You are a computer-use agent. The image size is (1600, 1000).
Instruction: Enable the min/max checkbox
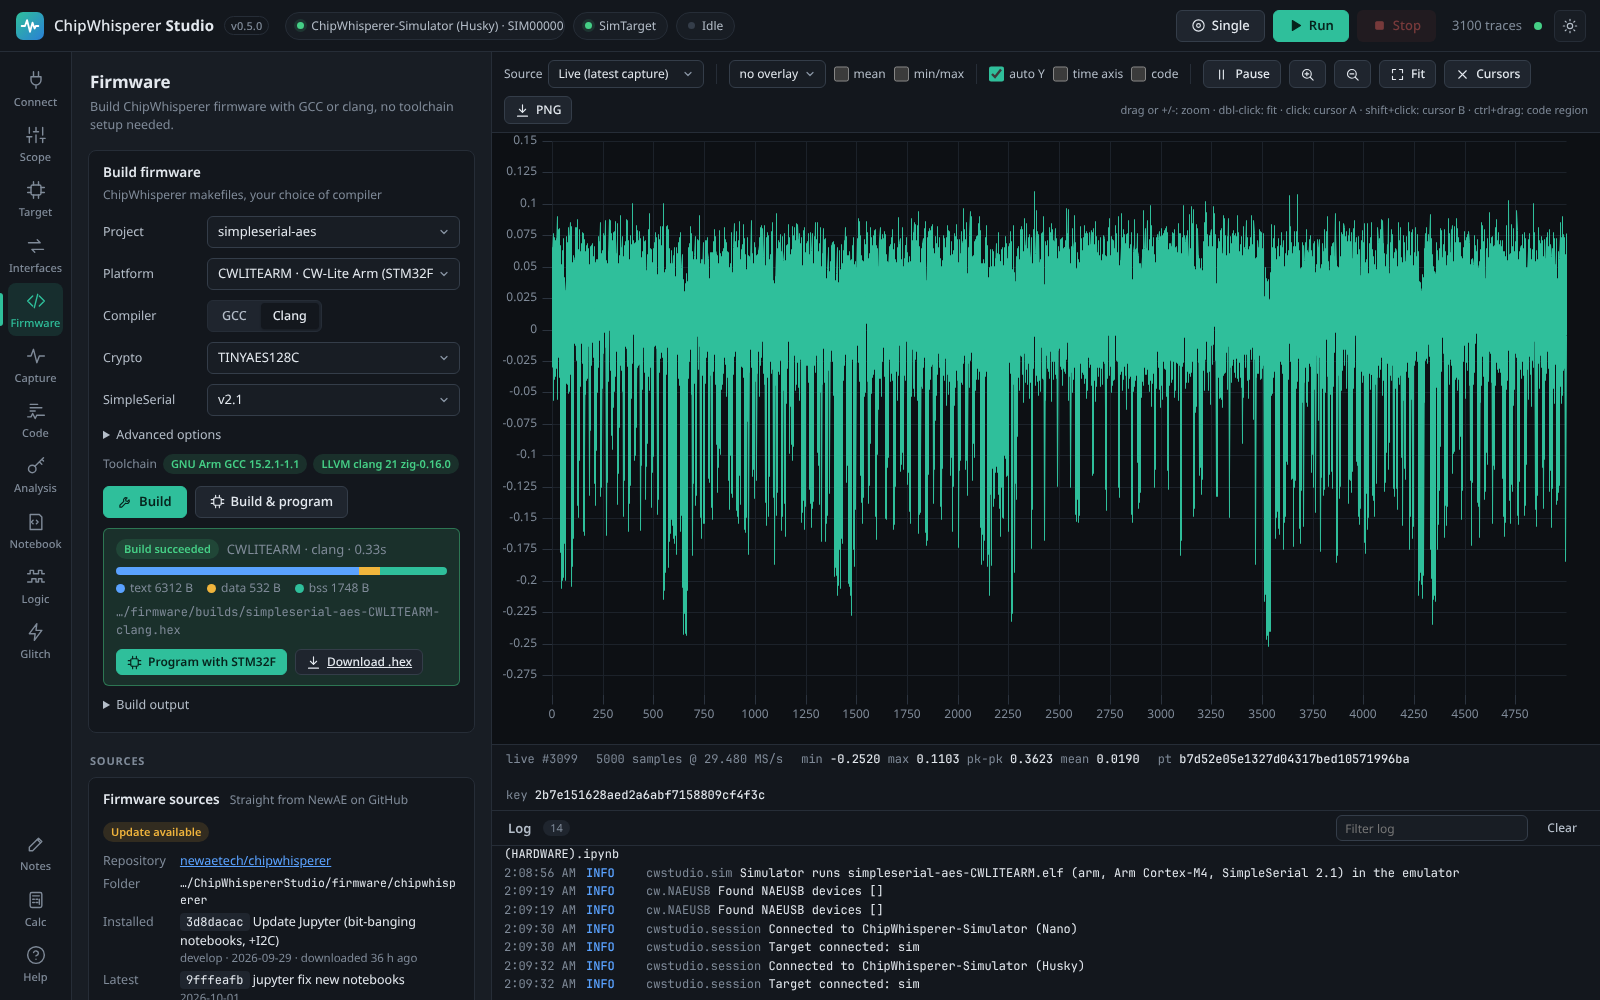(x=902, y=74)
